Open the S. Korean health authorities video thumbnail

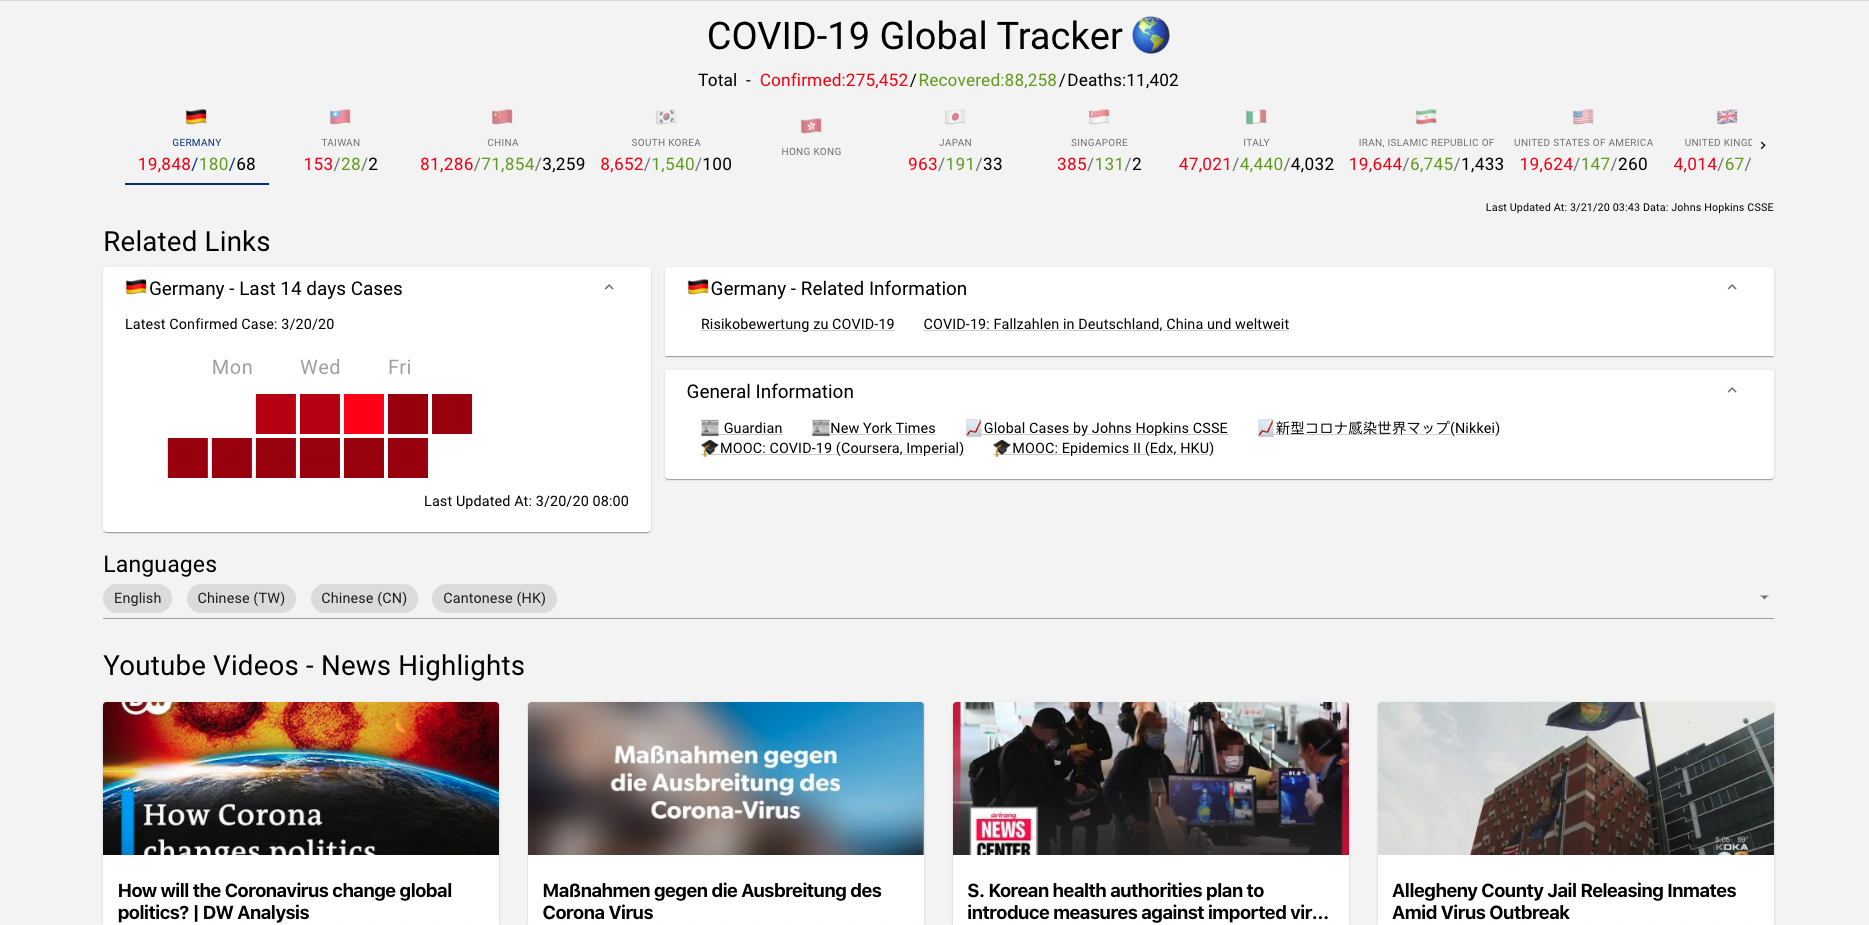(x=1151, y=778)
